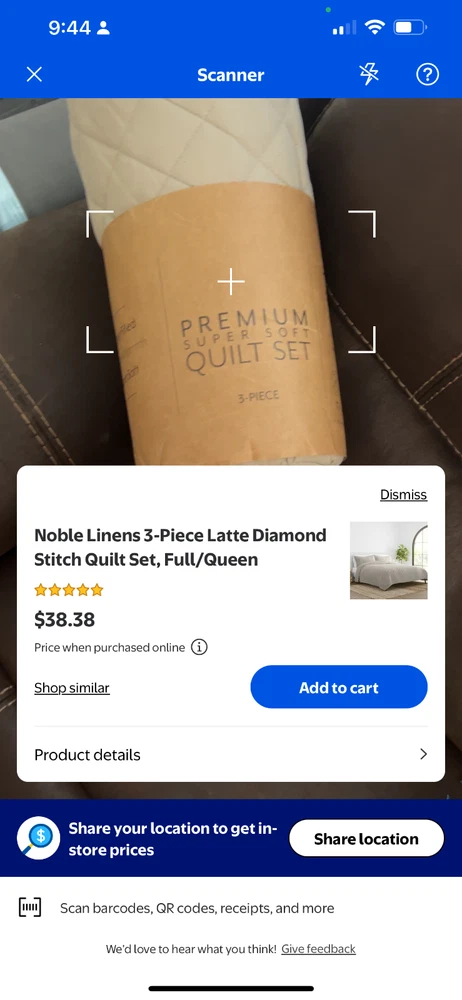
Task: Open the Product details row
Action: click(231, 754)
